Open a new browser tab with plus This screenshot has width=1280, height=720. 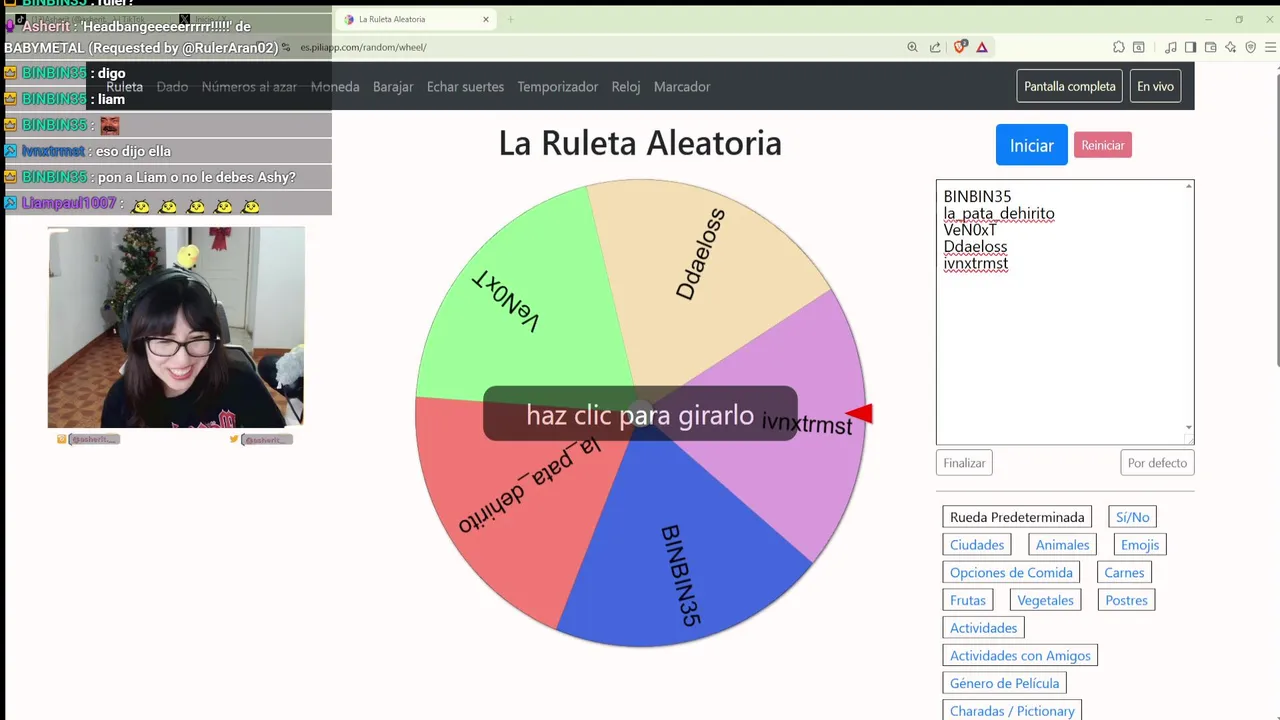(x=510, y=19)
